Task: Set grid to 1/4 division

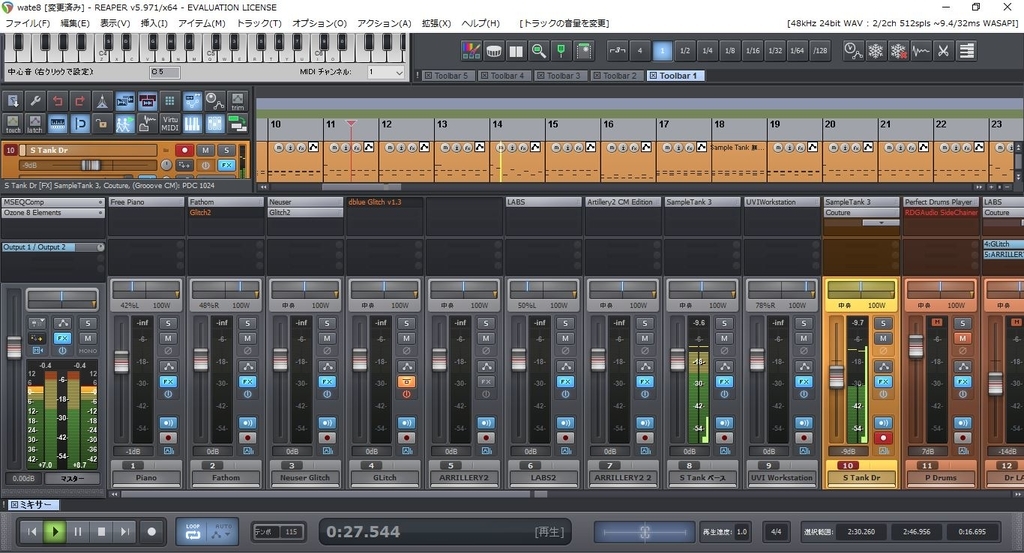Action: click(x=707, y=50)
